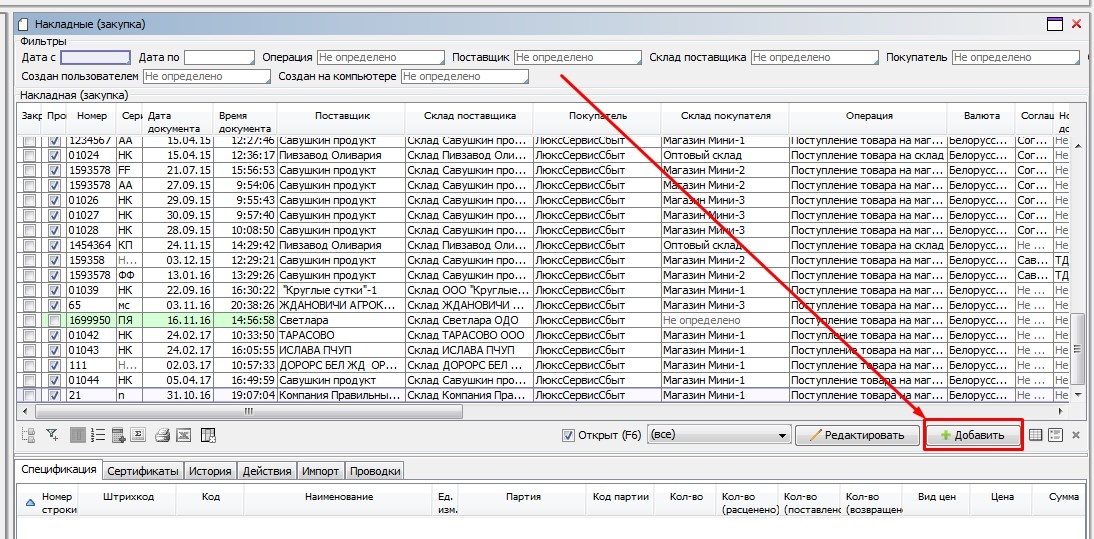Switch to the Сертификаты tab
This screenshot has height=539, width=1094.
pos(143,471)
